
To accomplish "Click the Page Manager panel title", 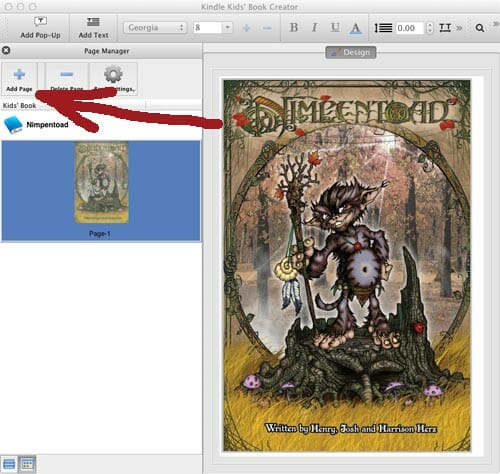I will pyautogui.click(x=107, y=51).
